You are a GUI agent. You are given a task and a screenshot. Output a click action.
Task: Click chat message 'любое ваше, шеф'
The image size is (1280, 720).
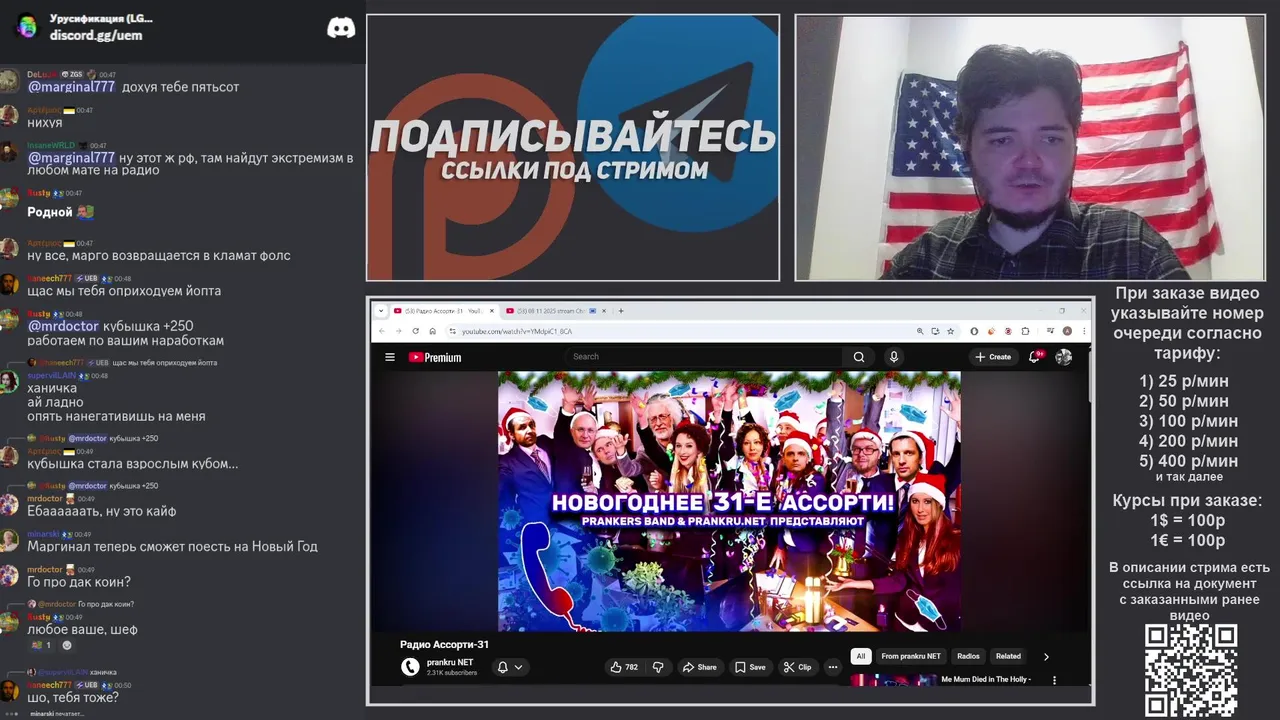point(82,630)
